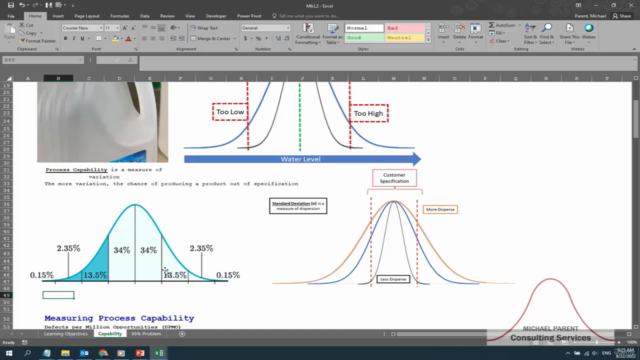Toggle top vertical alignment
Screen dimensions: 640x360
click(144, 28)
